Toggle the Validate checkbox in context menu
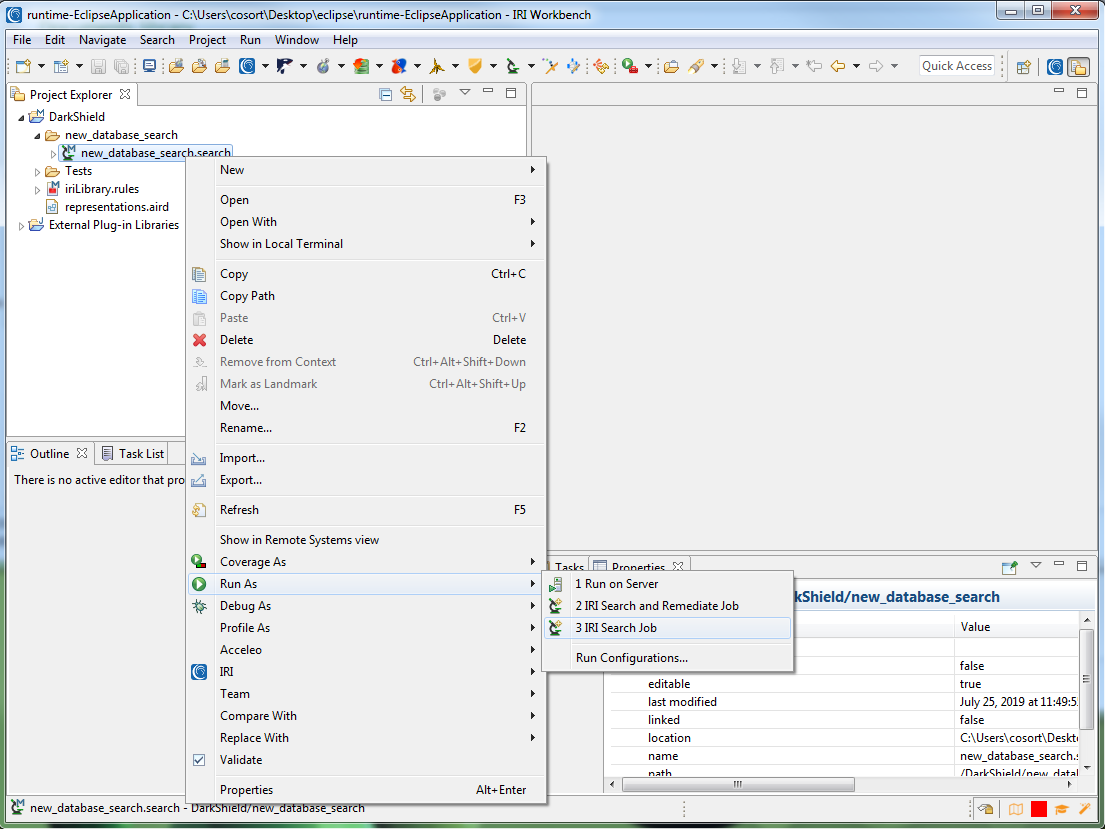The width and height of the screenshot is (1105, 829). [199, 760]
